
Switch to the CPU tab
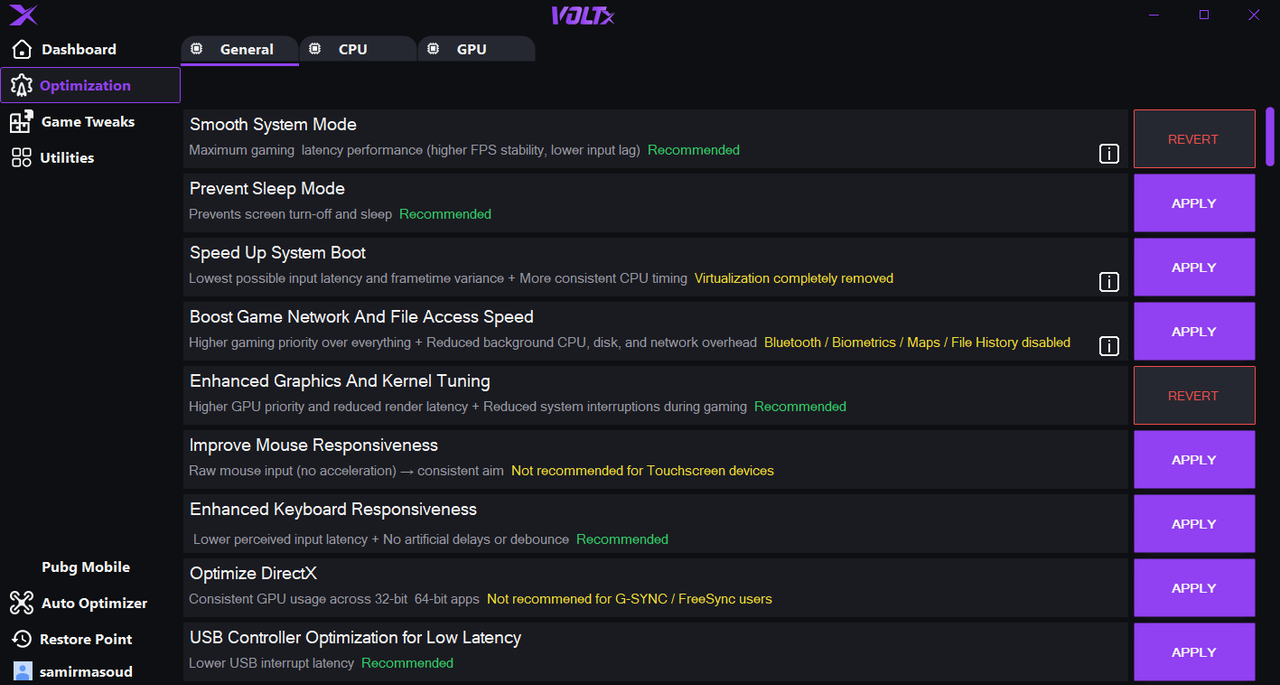click(358, 50)
